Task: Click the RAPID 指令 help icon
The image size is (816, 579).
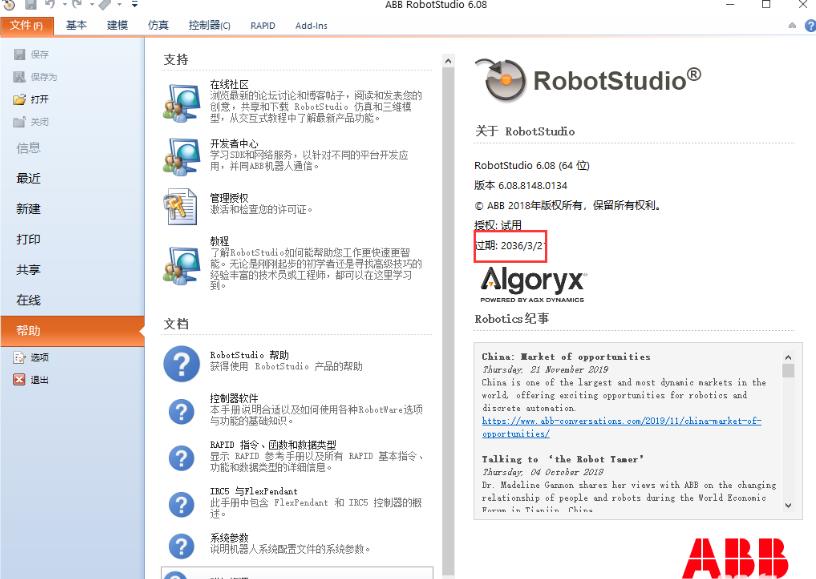Action: point(182,458)
